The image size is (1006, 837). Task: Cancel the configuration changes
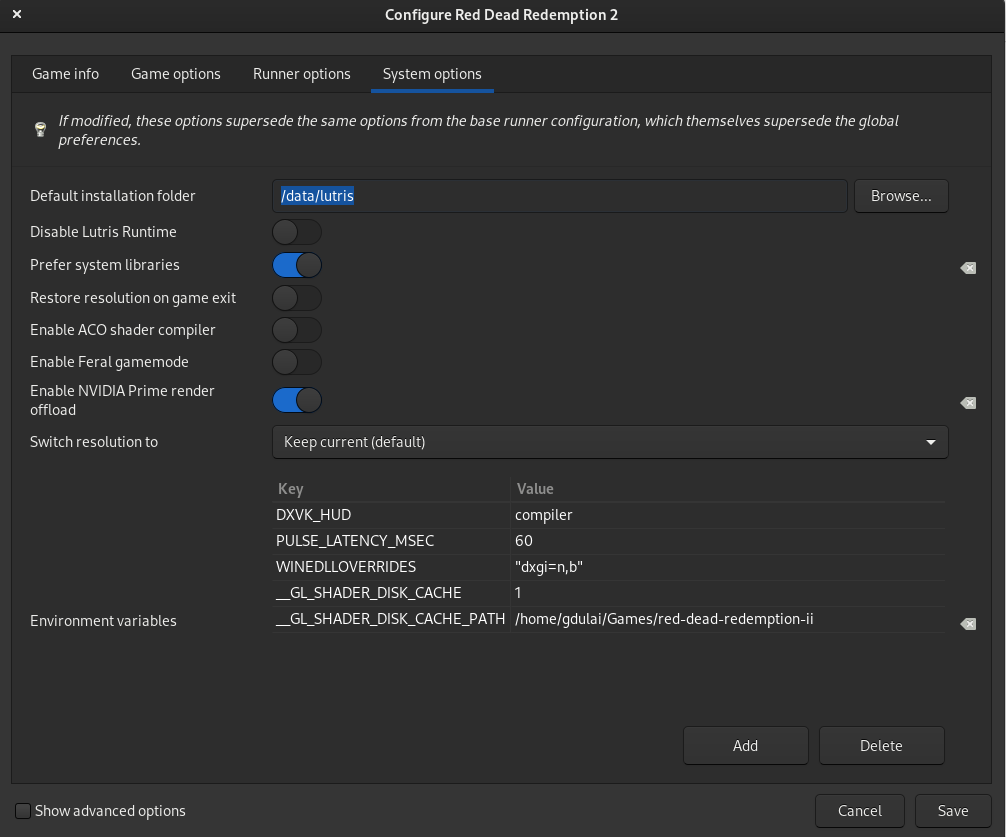(x=860, y=811)
